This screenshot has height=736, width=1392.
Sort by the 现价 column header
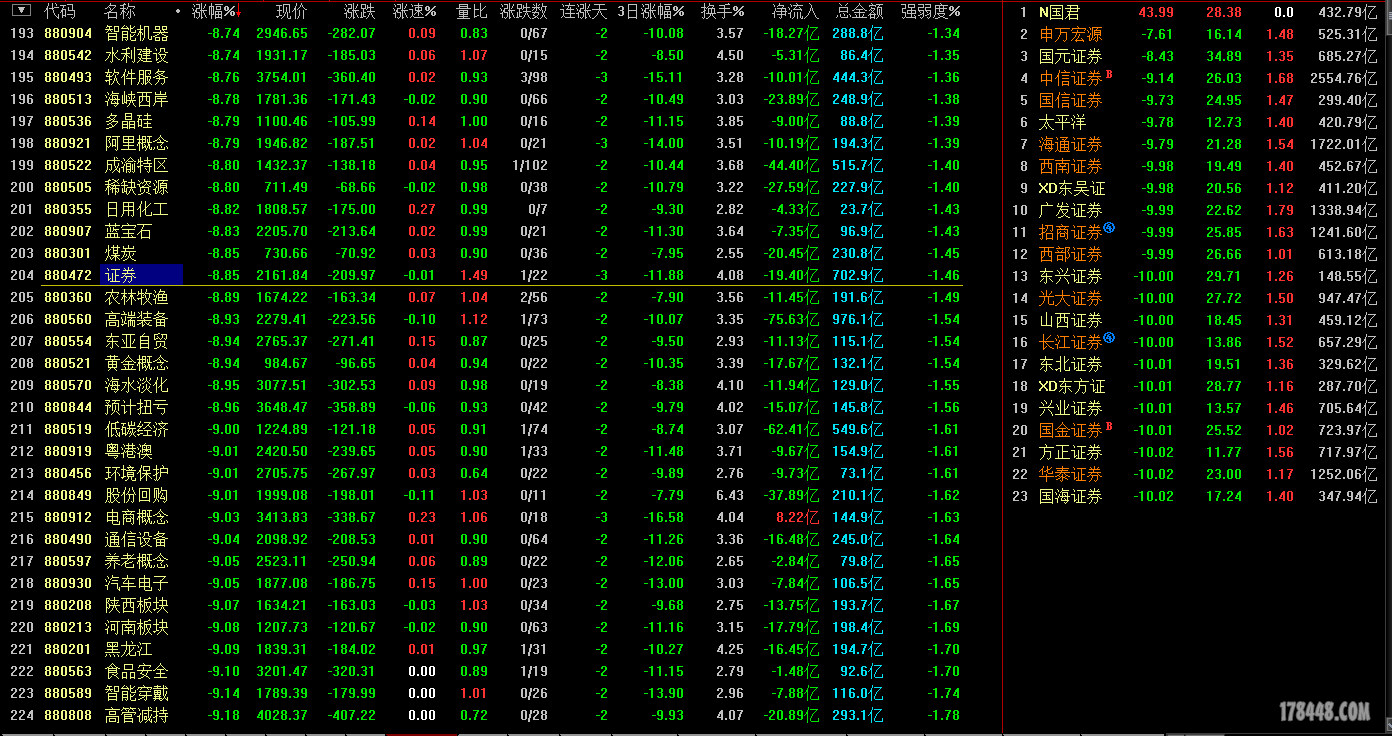(292, 11)
